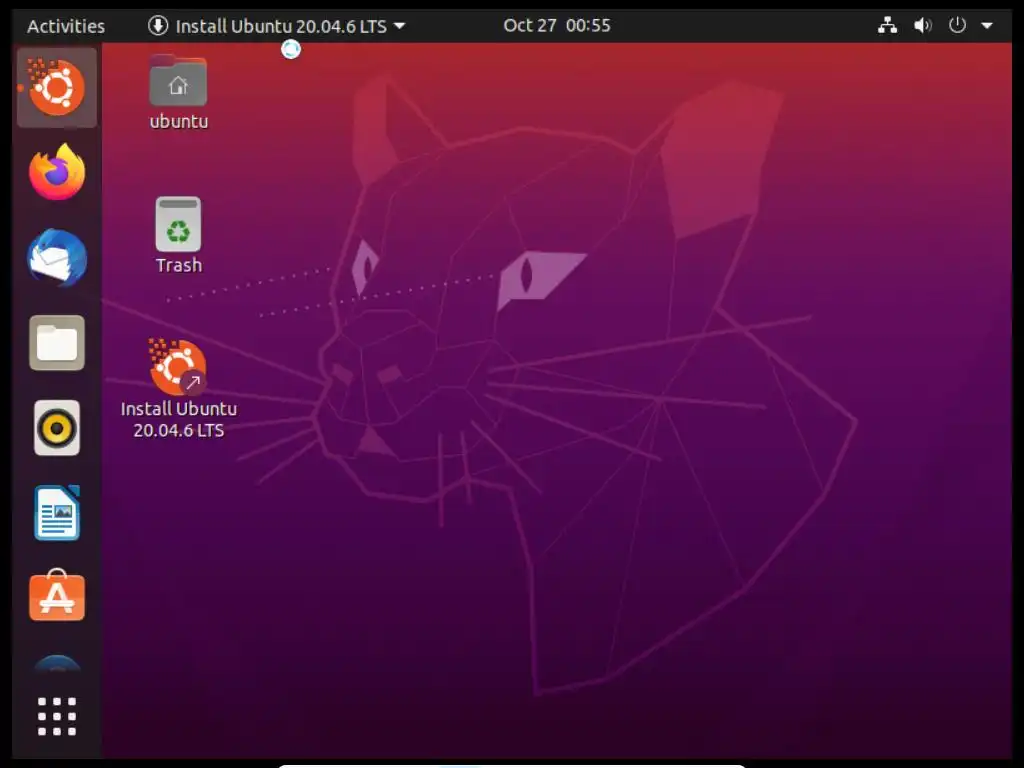
Task: Open Thunderbird Mail in the dock
Action: pyautogui.click(x=57, y=257)
